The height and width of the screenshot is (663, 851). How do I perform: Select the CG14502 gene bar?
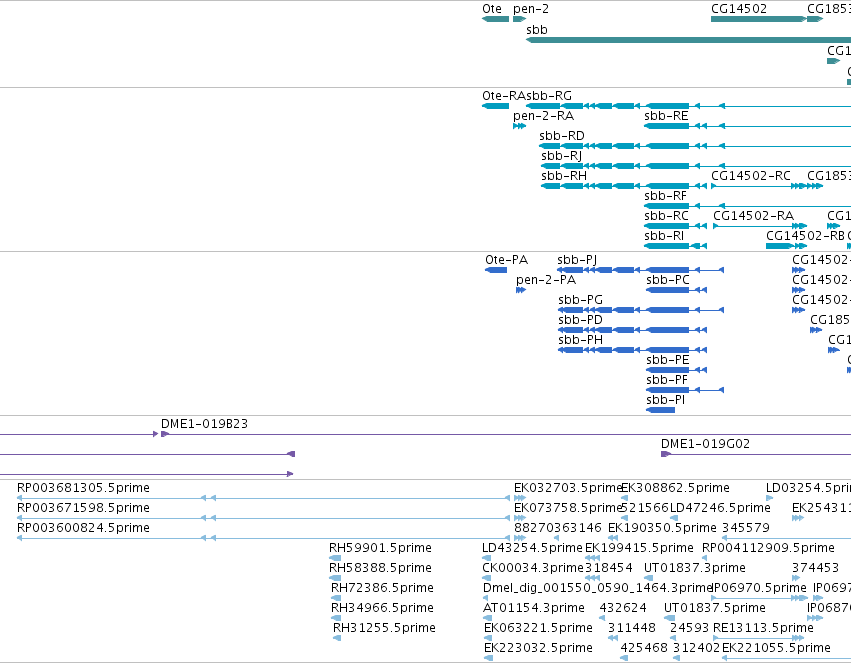pyautogui.click(x=759, y=19)
